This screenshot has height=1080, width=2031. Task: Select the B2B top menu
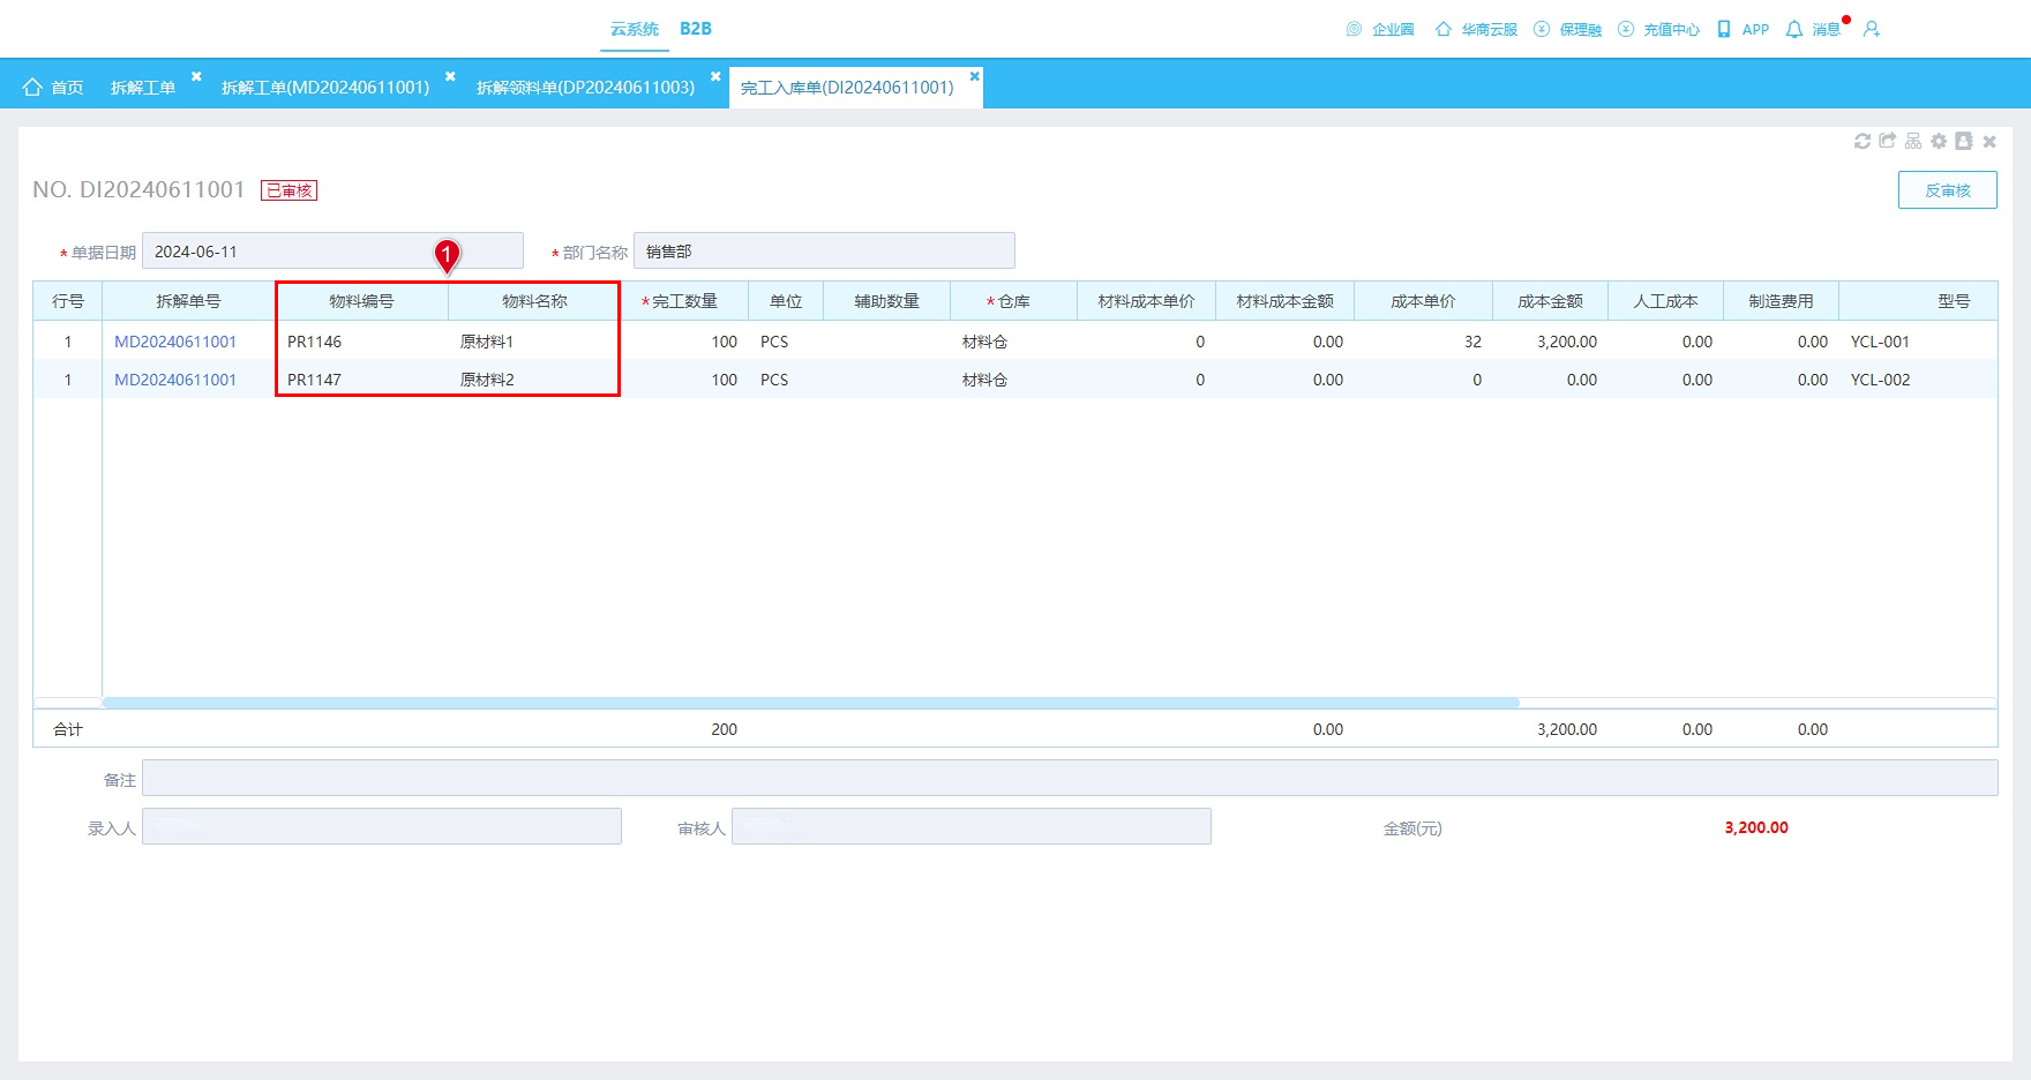pos(695,29)
